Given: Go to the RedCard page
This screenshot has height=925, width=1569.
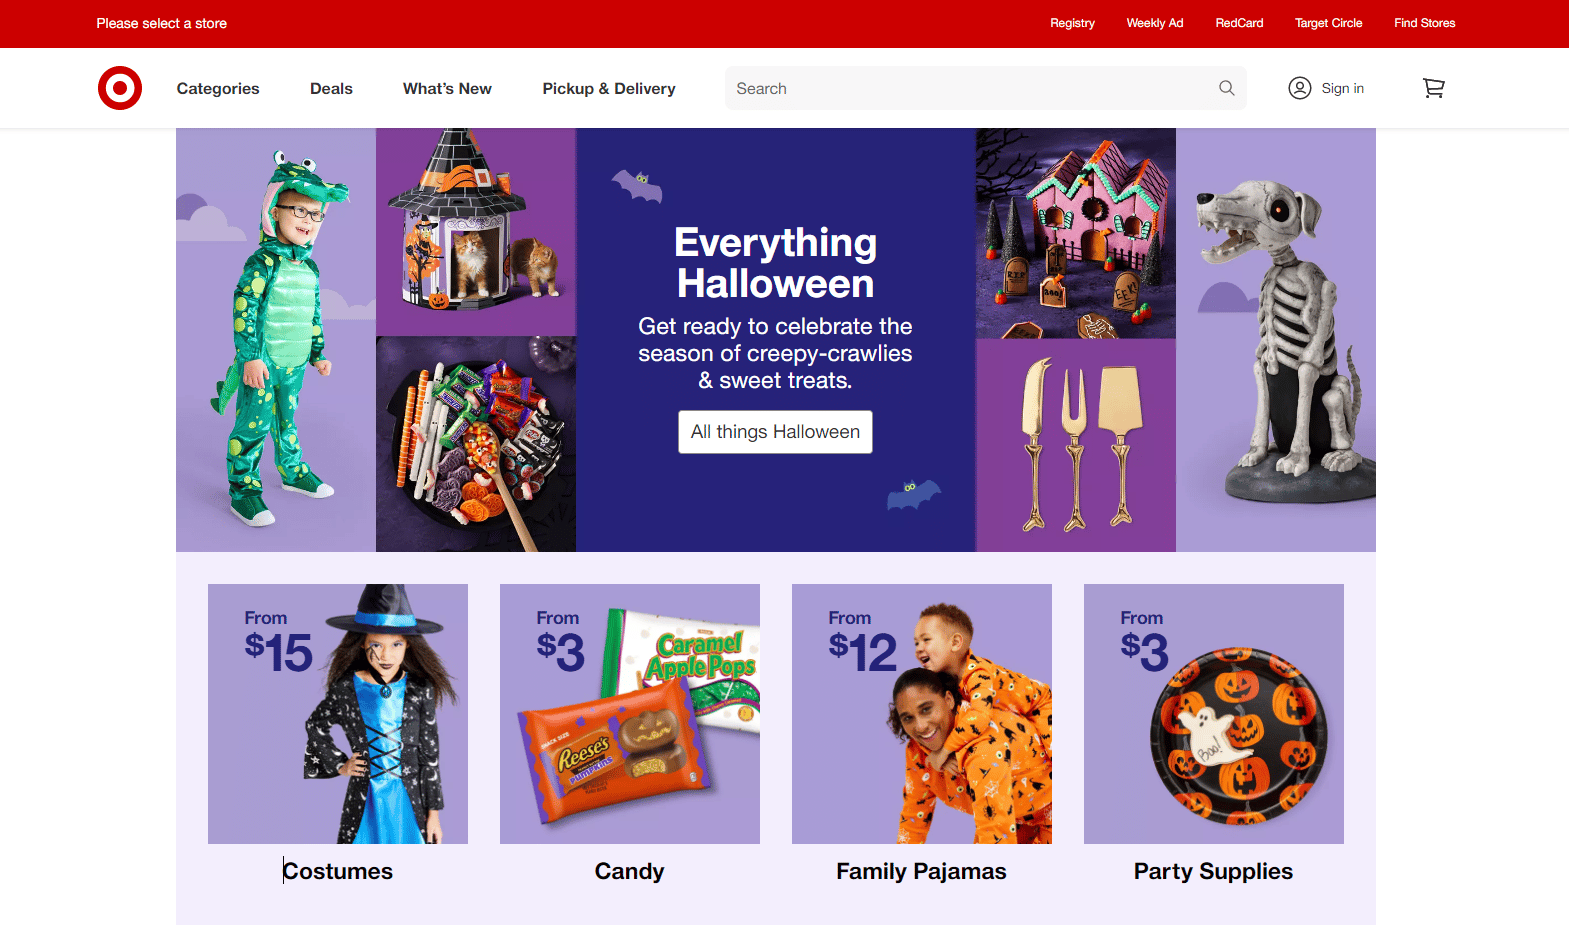Looking at the screenshot, I should click(x=1239, y=23).
